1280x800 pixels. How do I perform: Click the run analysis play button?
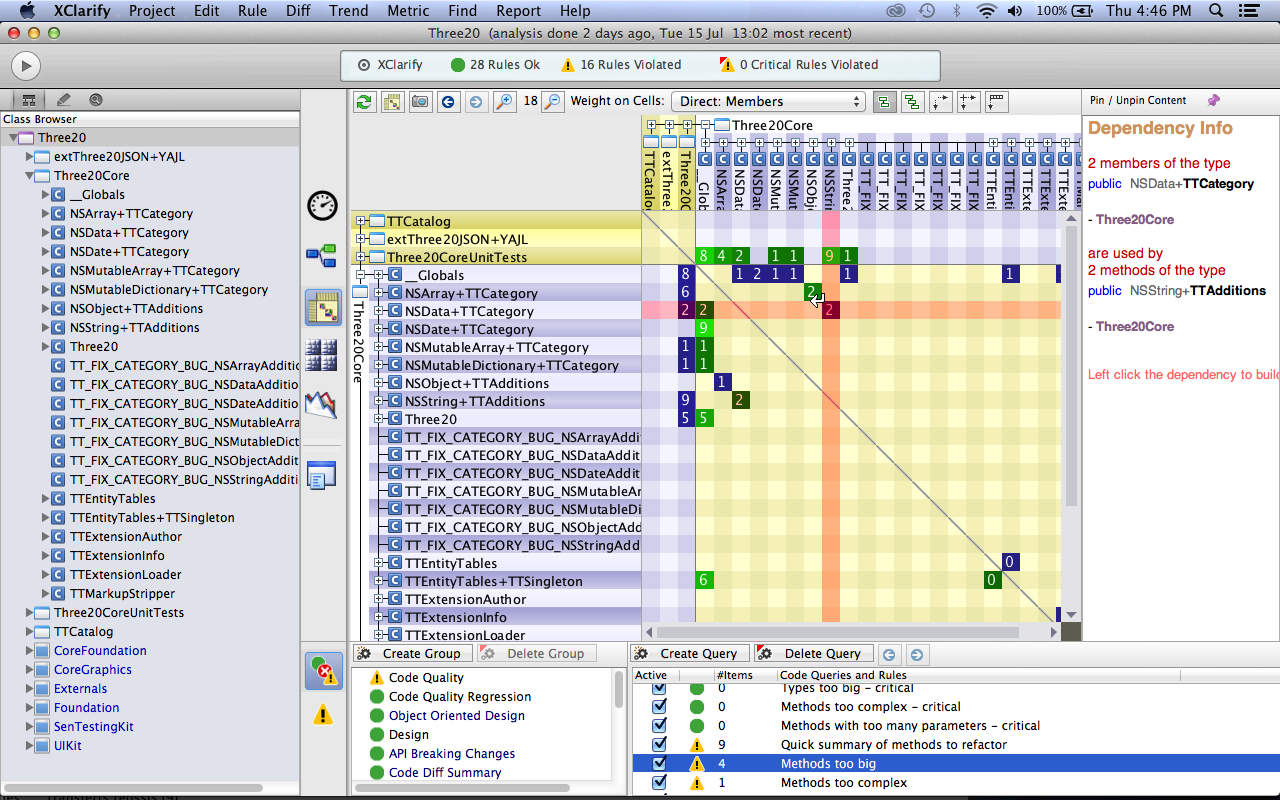(x=26, y=66)
